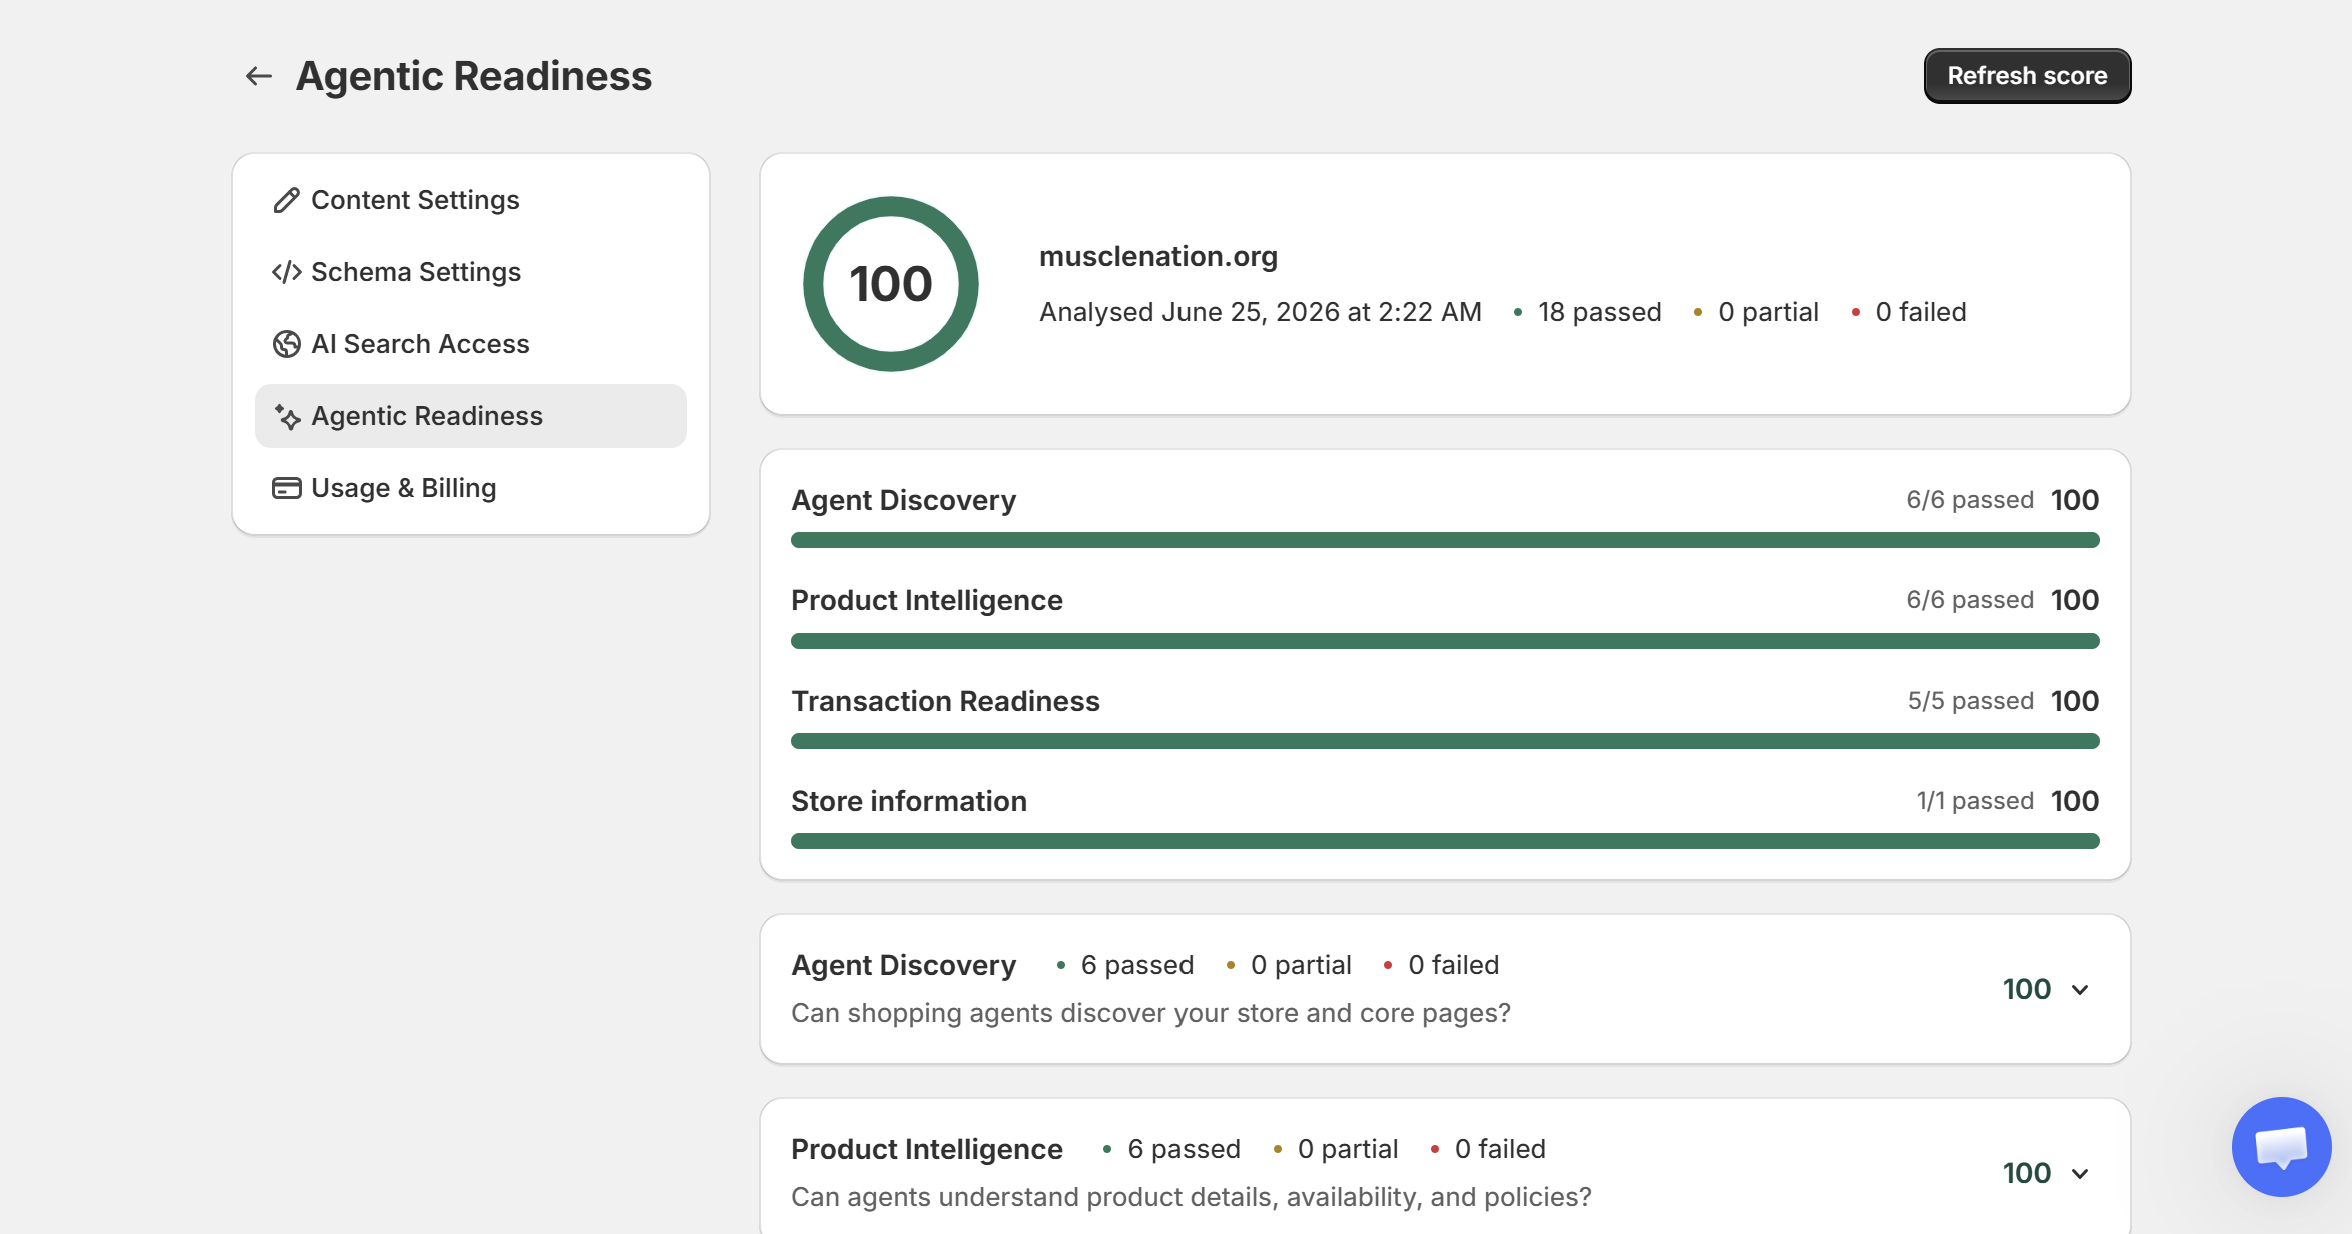Open the chat support bubble
Image resolution: width=2352 pixels, height=1234 pixels.
click(2281, 1147)
